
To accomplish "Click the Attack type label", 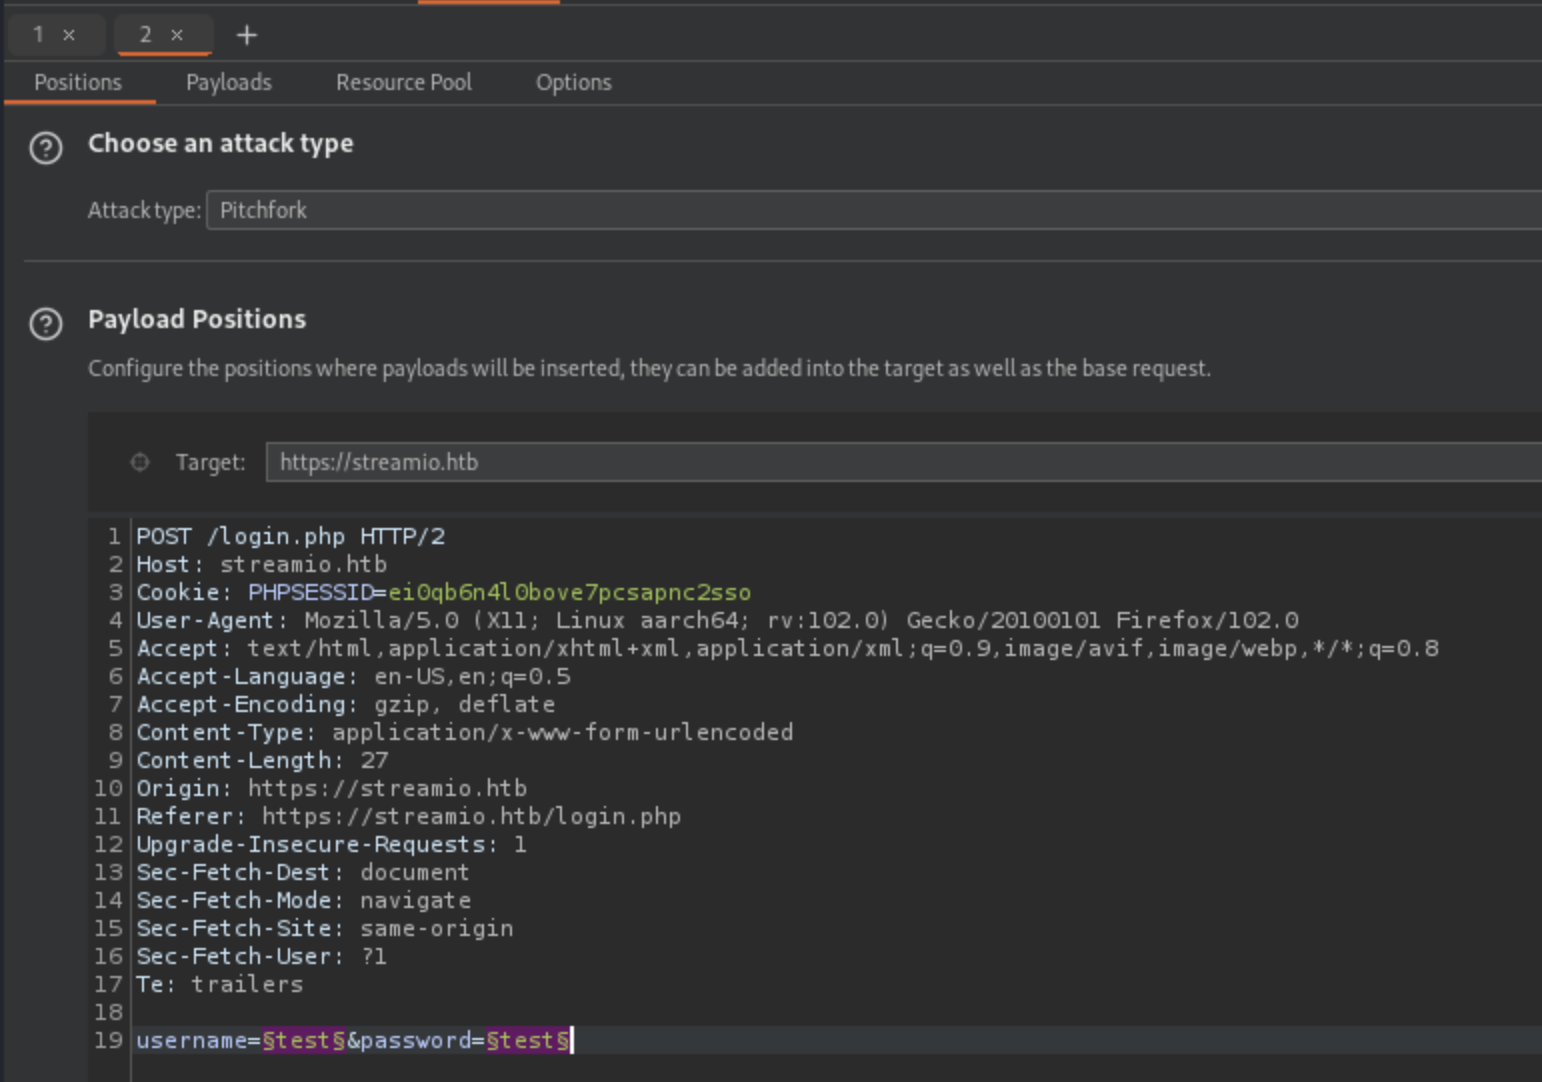I will pos(144,210).
